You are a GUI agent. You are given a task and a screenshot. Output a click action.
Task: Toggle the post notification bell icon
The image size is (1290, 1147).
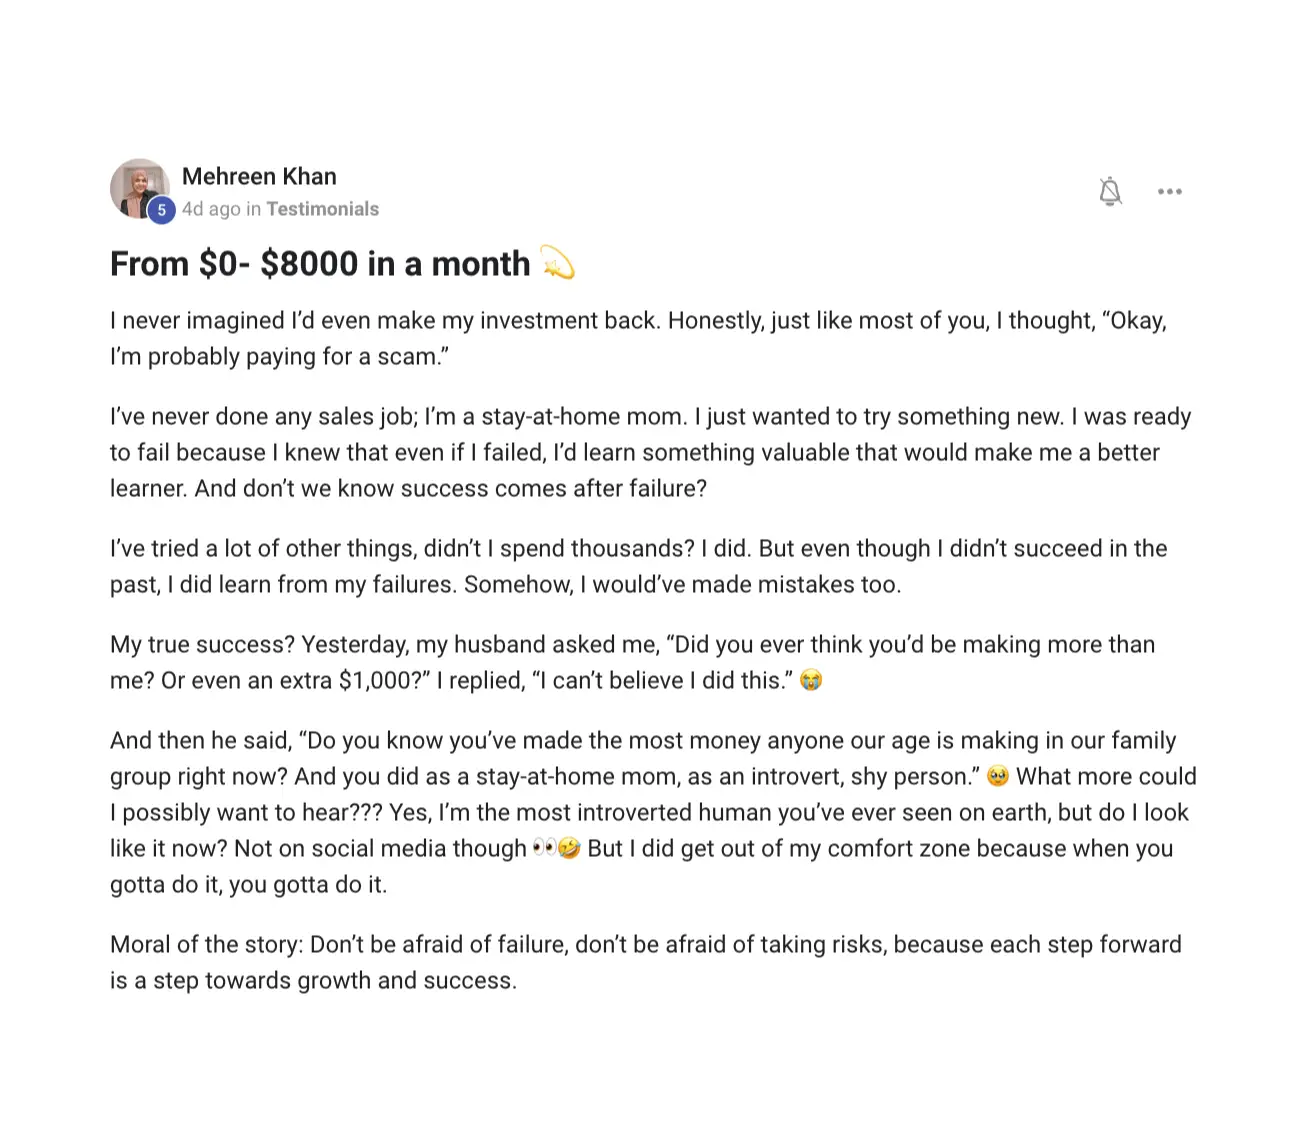point(1110,191)
